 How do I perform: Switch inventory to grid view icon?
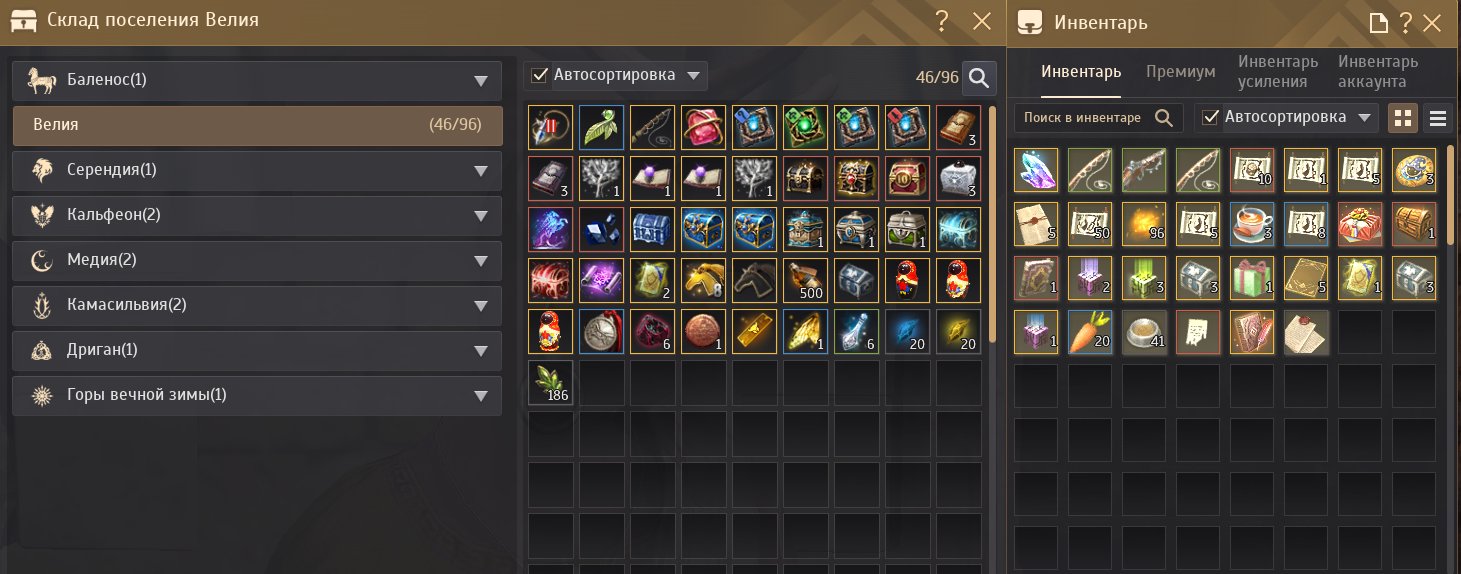(x=1403, y=119)
